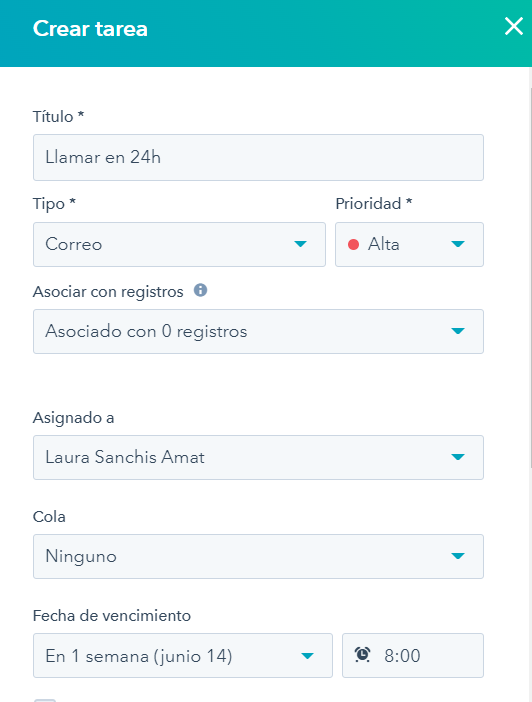The image size is (532, 702).
Task: Click the caret arrow in Fecha de vencimiento field
Action: (x=307, y=656)
